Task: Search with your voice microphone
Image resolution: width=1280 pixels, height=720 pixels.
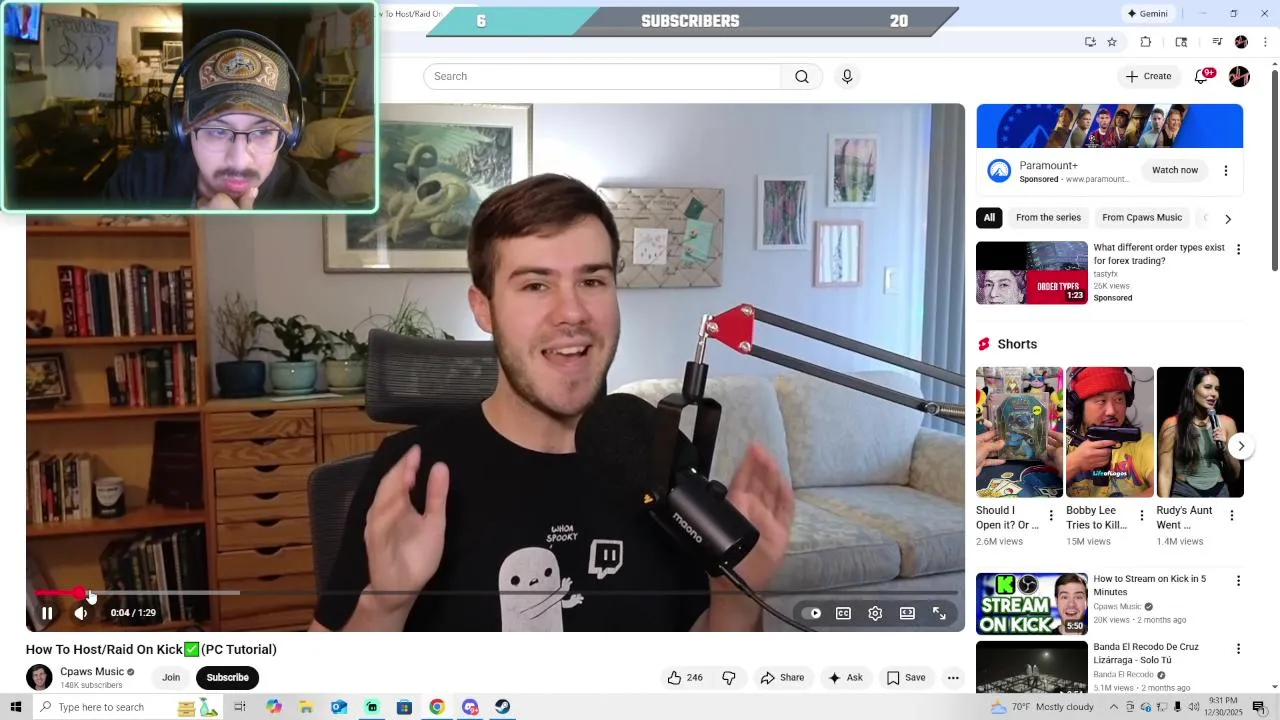Action: pyautogui.click(x=847, y=76)
